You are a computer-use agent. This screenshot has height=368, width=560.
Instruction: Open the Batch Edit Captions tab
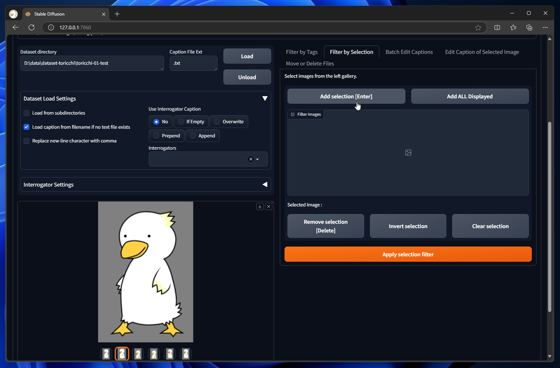tap(409, 52)
